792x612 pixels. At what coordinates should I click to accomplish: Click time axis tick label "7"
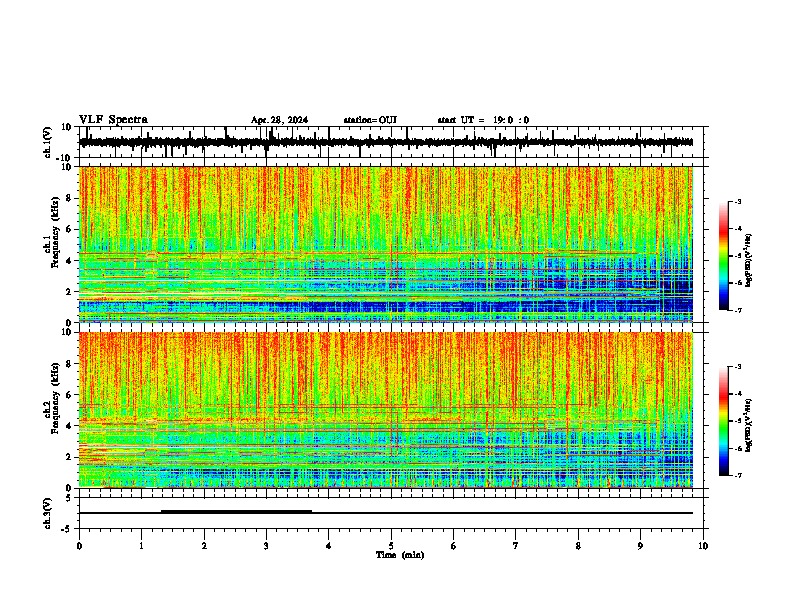pos(516,546)
